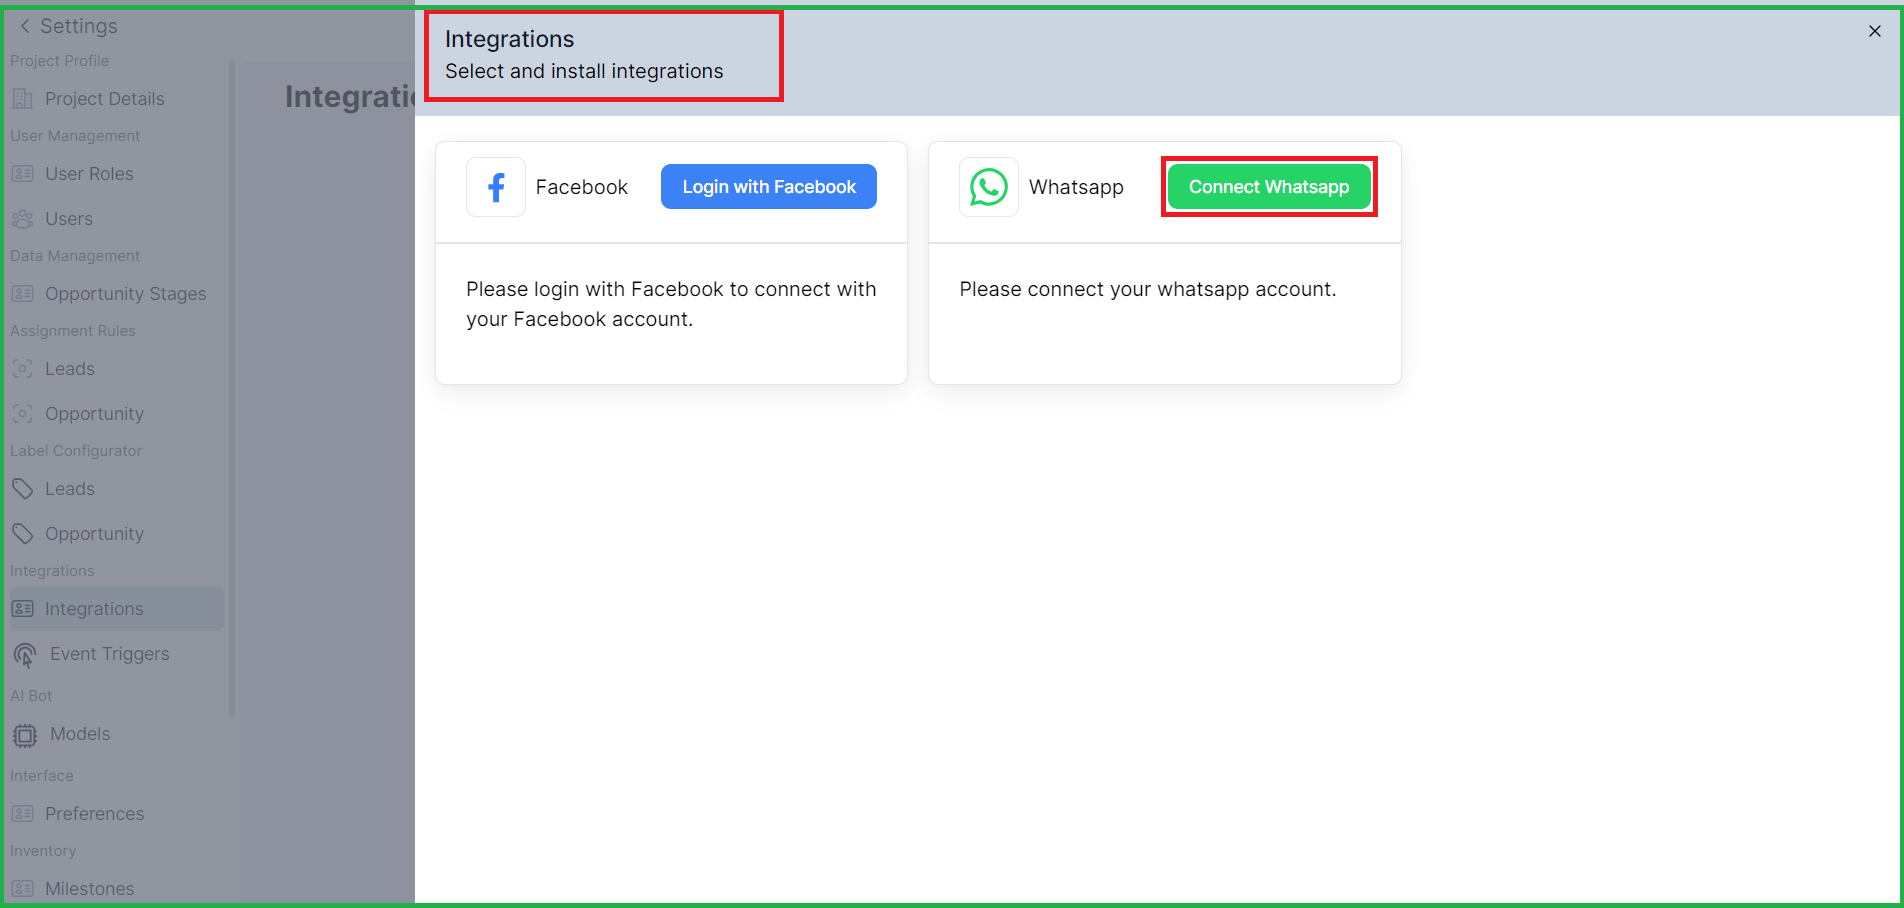Go back using the Settings arrow
The image size is (1904, 908).
click(25, 26)
